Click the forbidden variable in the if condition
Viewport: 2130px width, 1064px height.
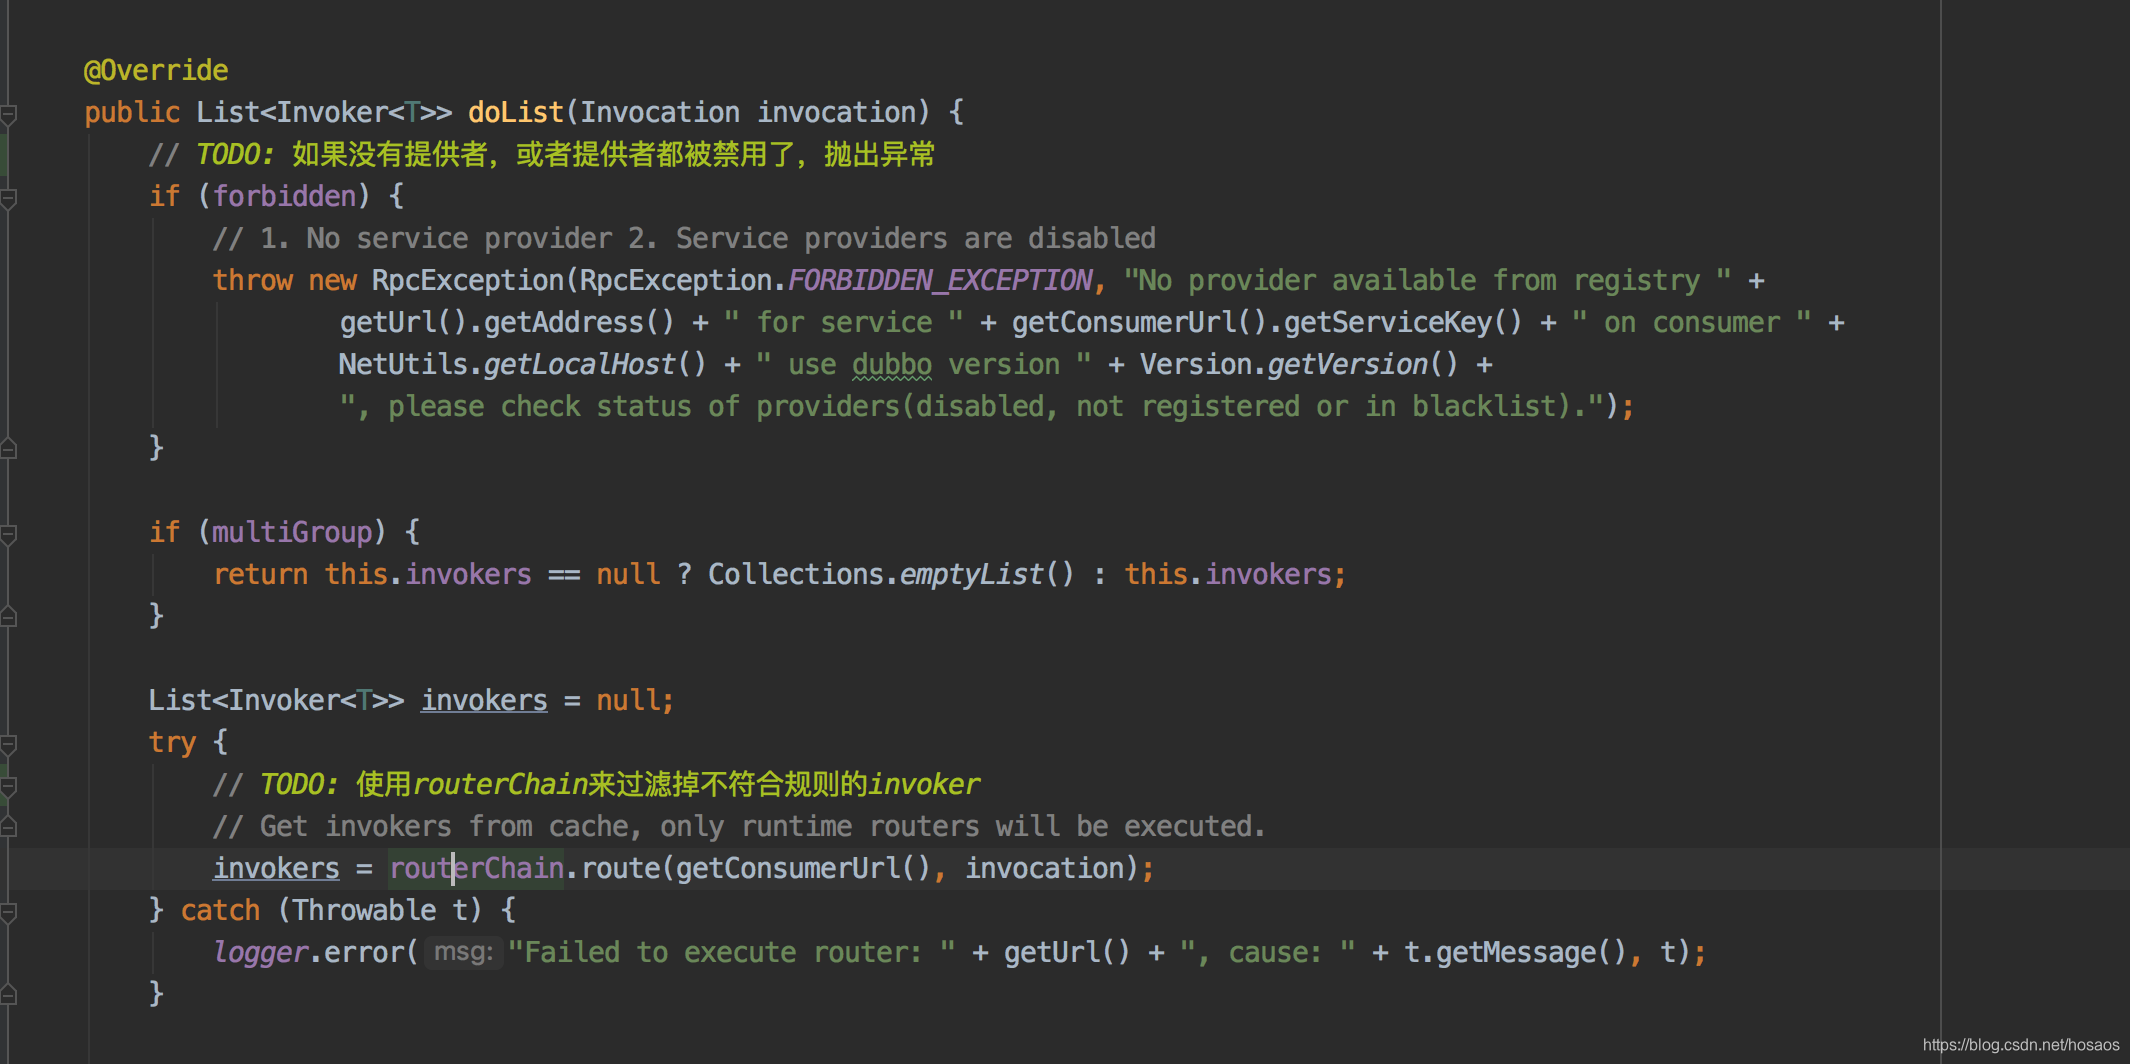pyautogui.click(x=284, y=196)
